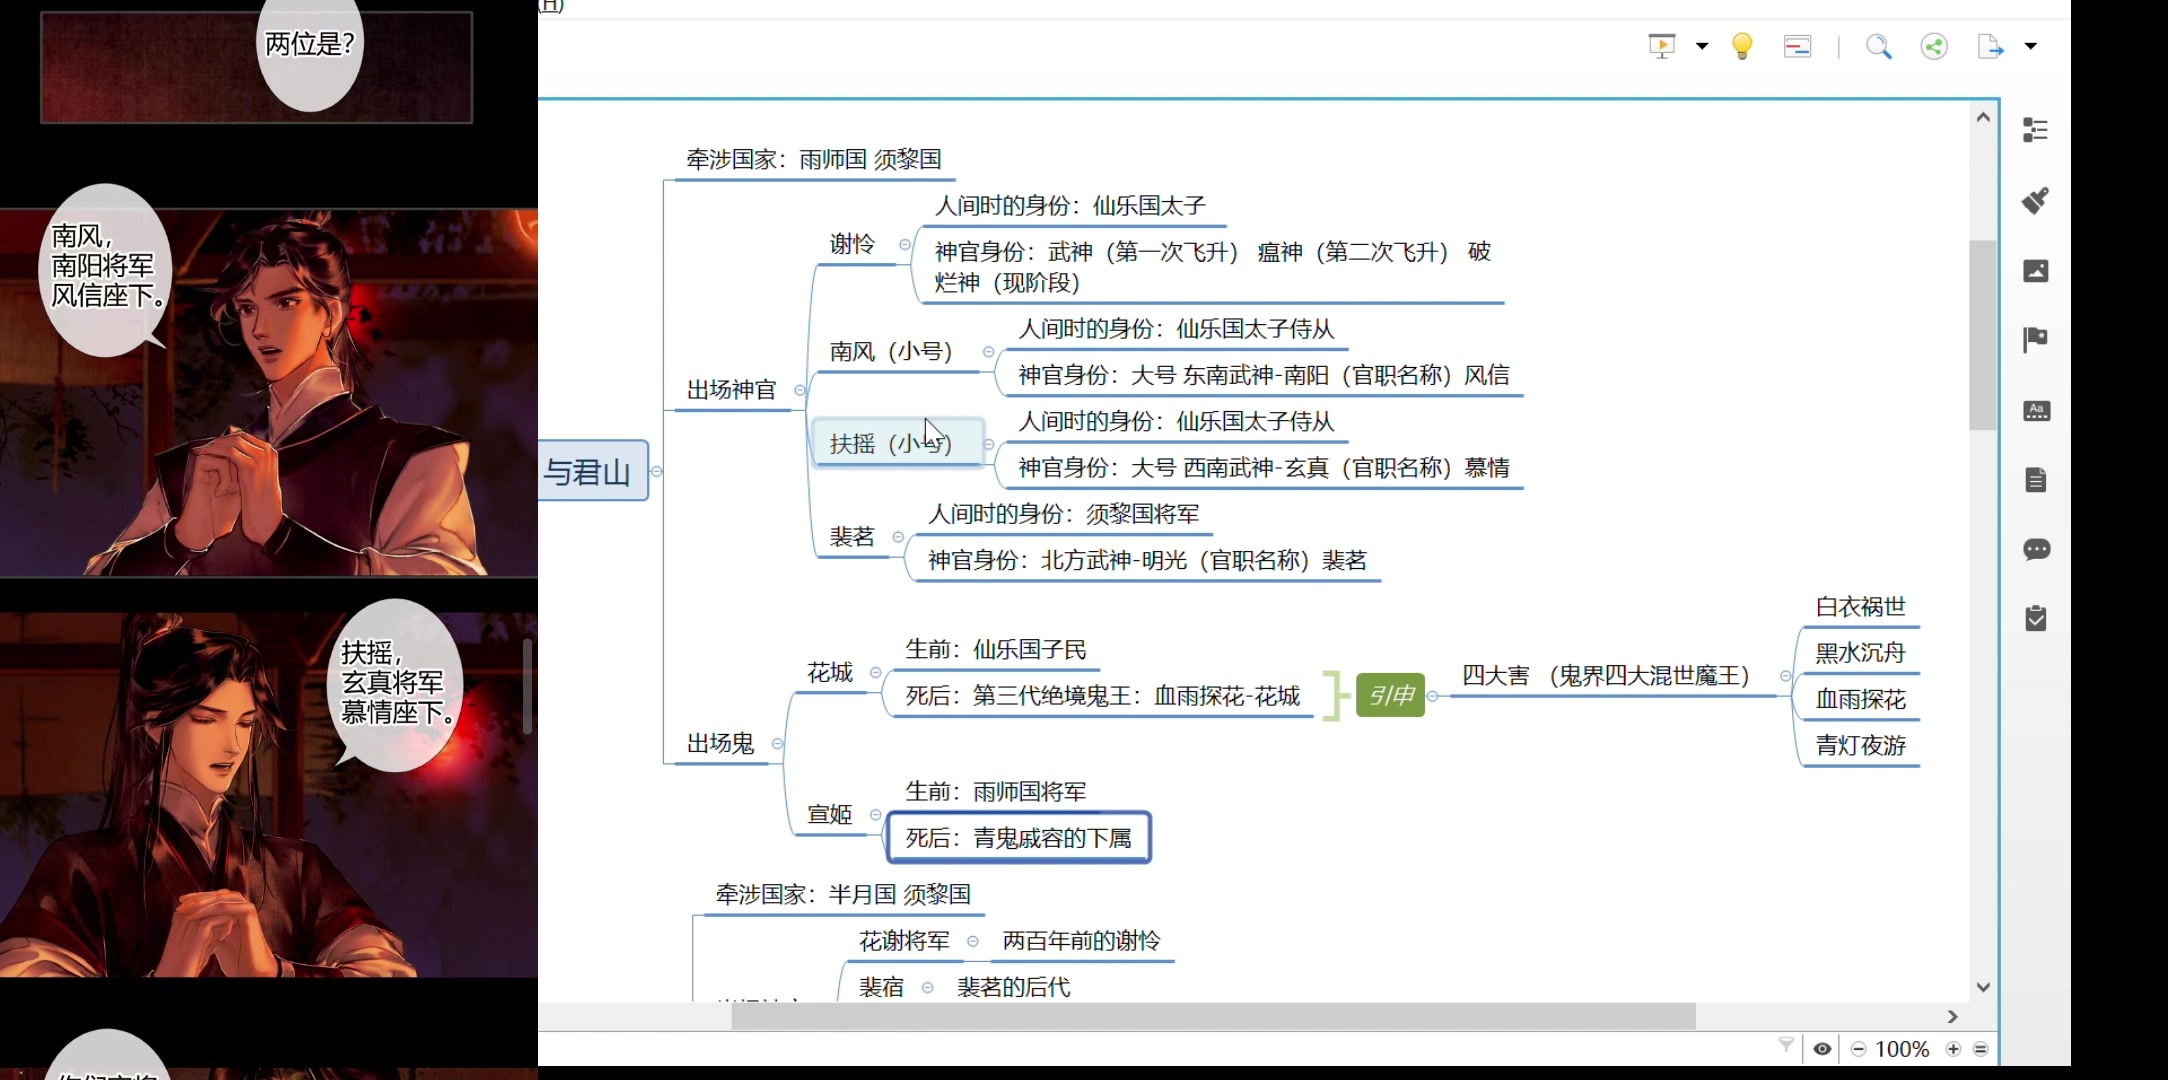Open the comments speech-bubble panel
This screenshot has height=1080, width=2168.
[x=2037, y=549]
